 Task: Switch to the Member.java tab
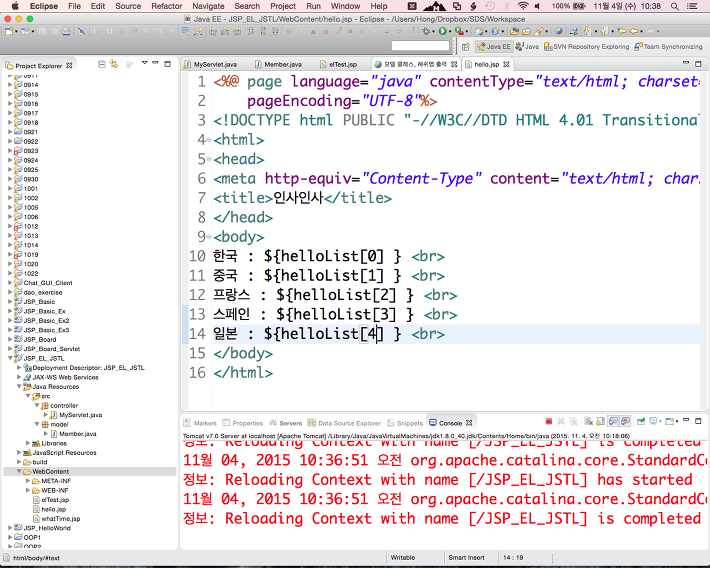pos(278,64)
